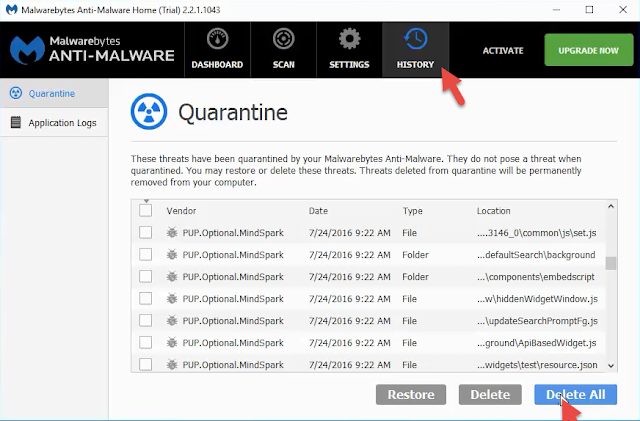640x421 pixels.
Task: Click the bug icon for updateSearchPromptFg.js row
Action: 172,321
